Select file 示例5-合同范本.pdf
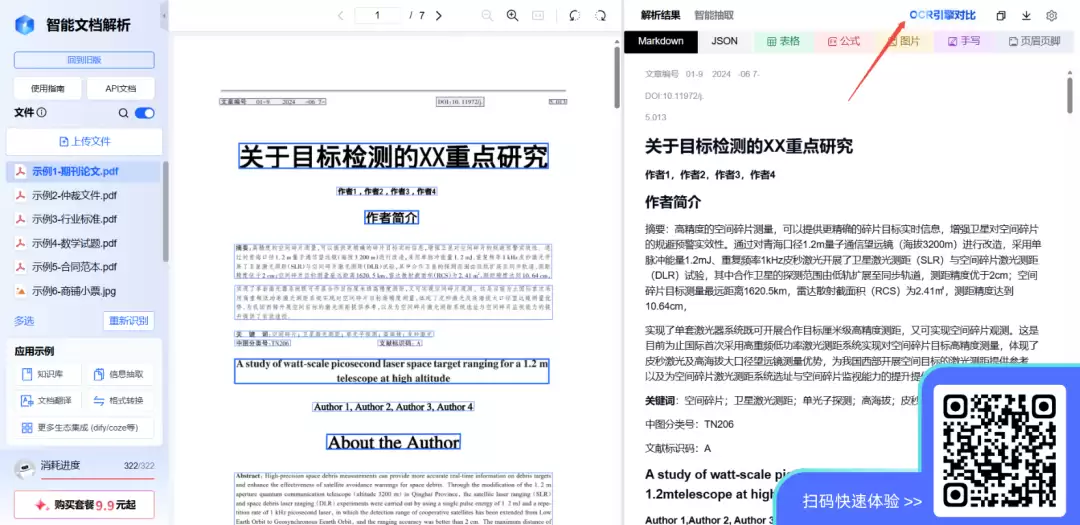 (x=84, y=267)
